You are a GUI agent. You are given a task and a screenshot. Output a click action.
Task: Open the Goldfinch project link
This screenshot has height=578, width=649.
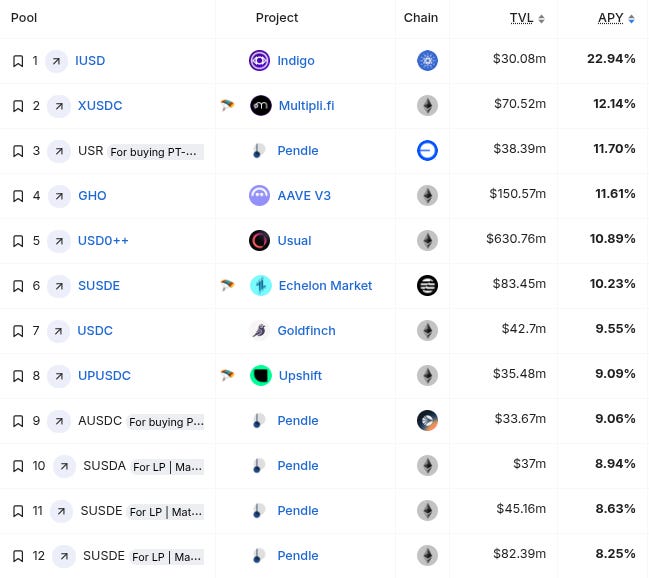click(306, 331)
